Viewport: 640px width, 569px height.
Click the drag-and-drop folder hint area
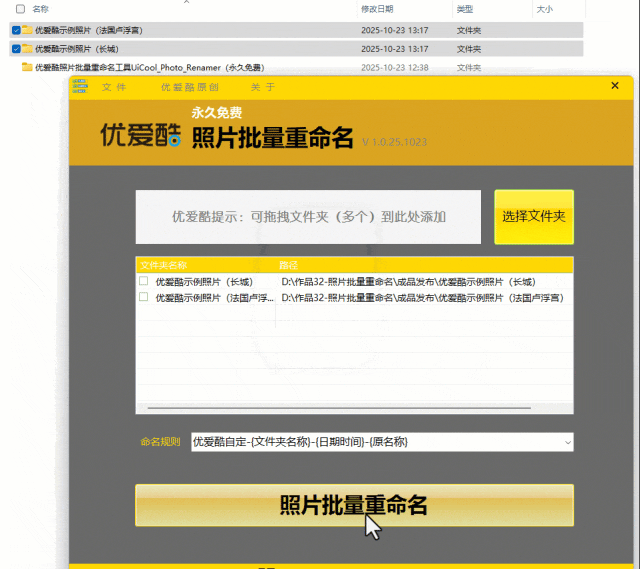[x=308, y=217]
